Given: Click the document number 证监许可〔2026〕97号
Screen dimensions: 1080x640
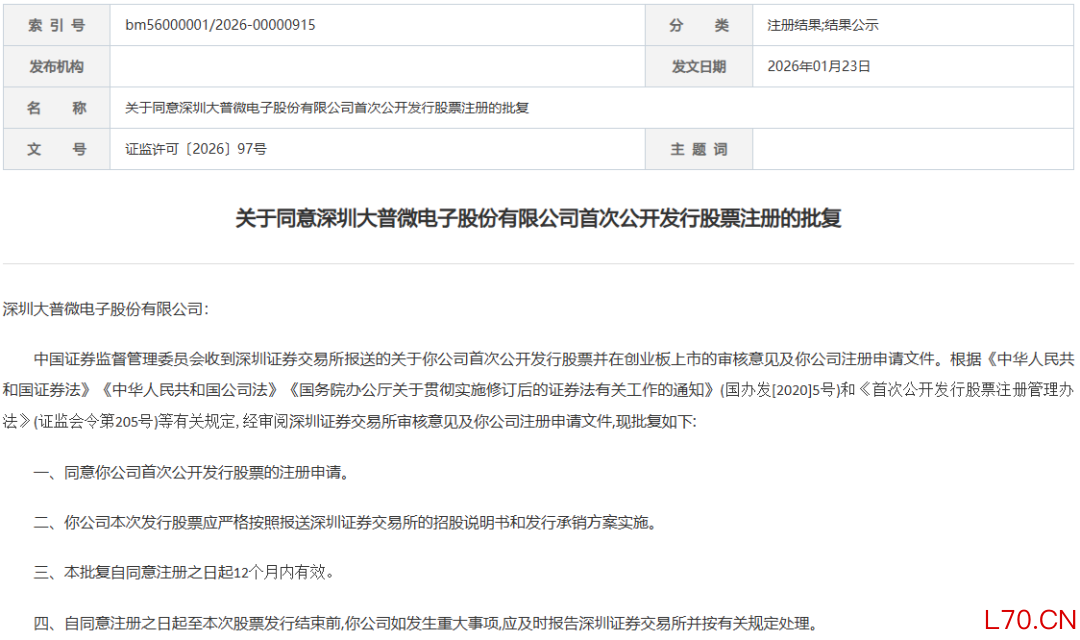Looking at the screenshot, I should point(196,149).
